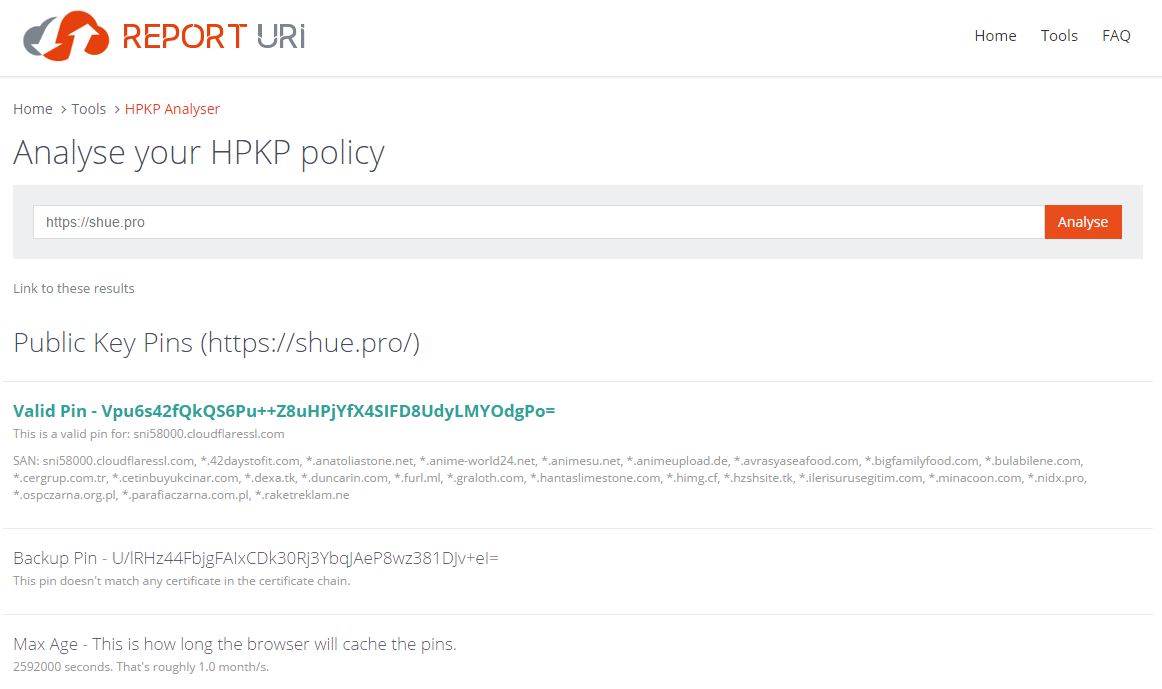Viewport: 1162px width, 689px height.
Task: Click the green Valid Pin hash line
Action: click(x=284, y=411)
